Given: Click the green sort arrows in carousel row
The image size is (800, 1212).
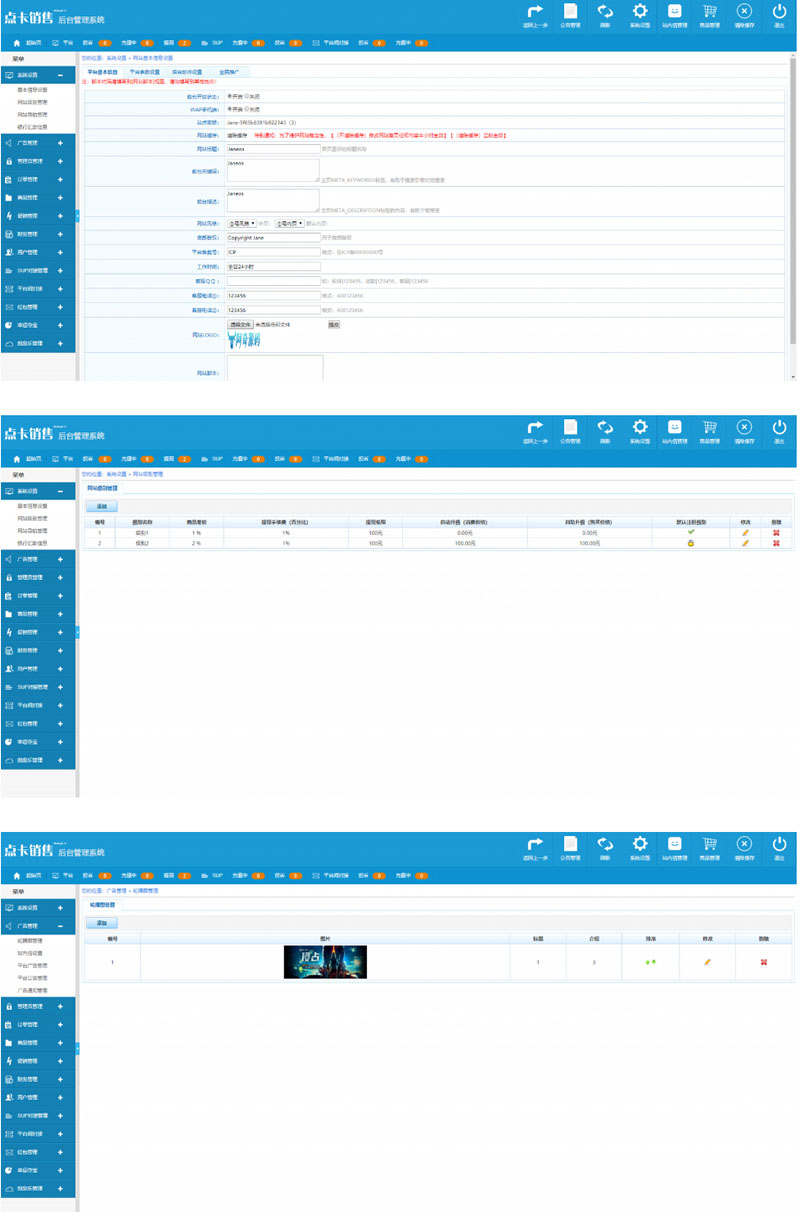Looking at the screenshot, I should 650,962.
